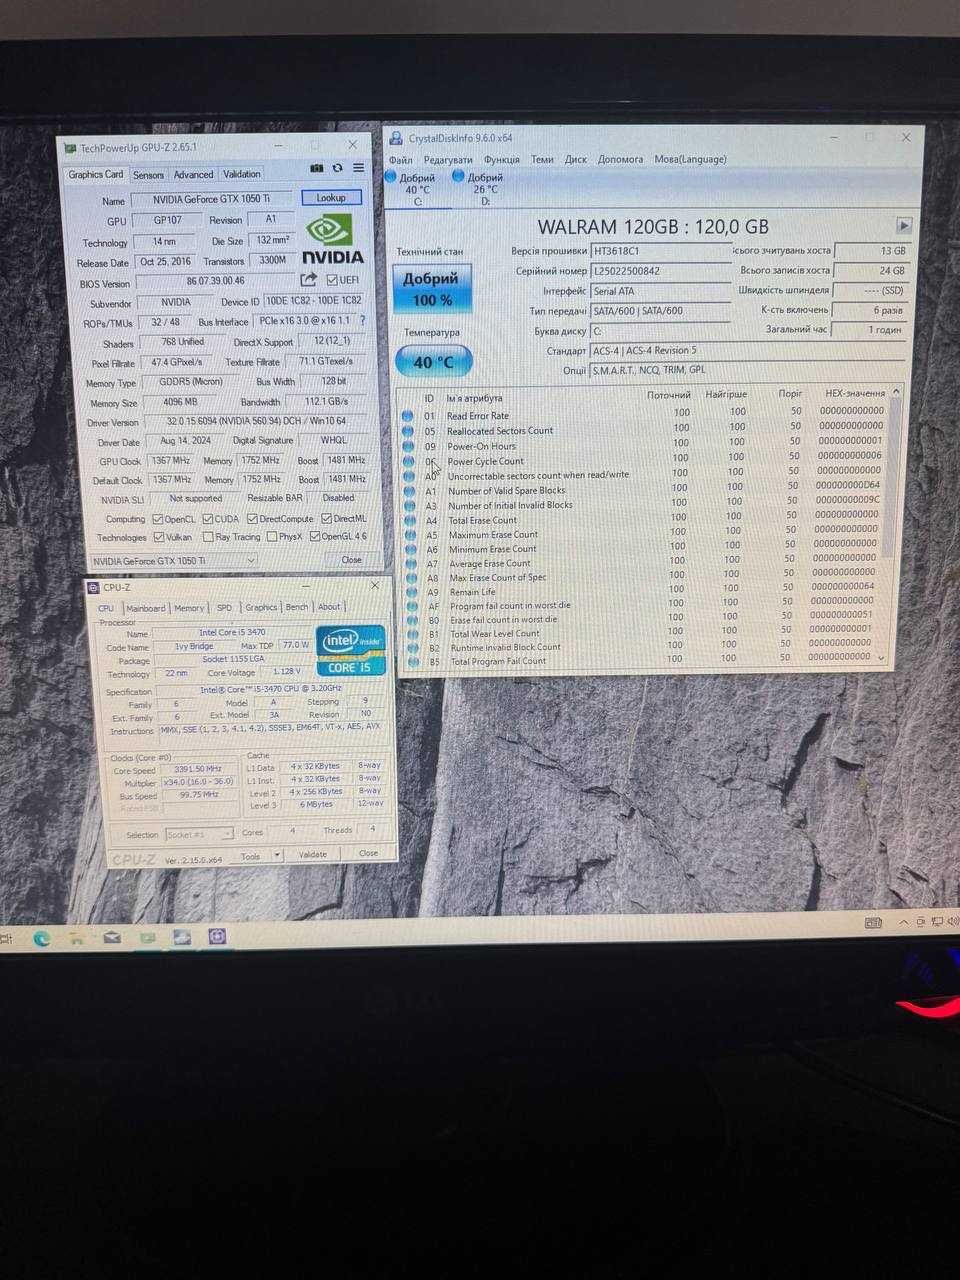Click the GPU-Z Lookup button

tap(331, 198)
